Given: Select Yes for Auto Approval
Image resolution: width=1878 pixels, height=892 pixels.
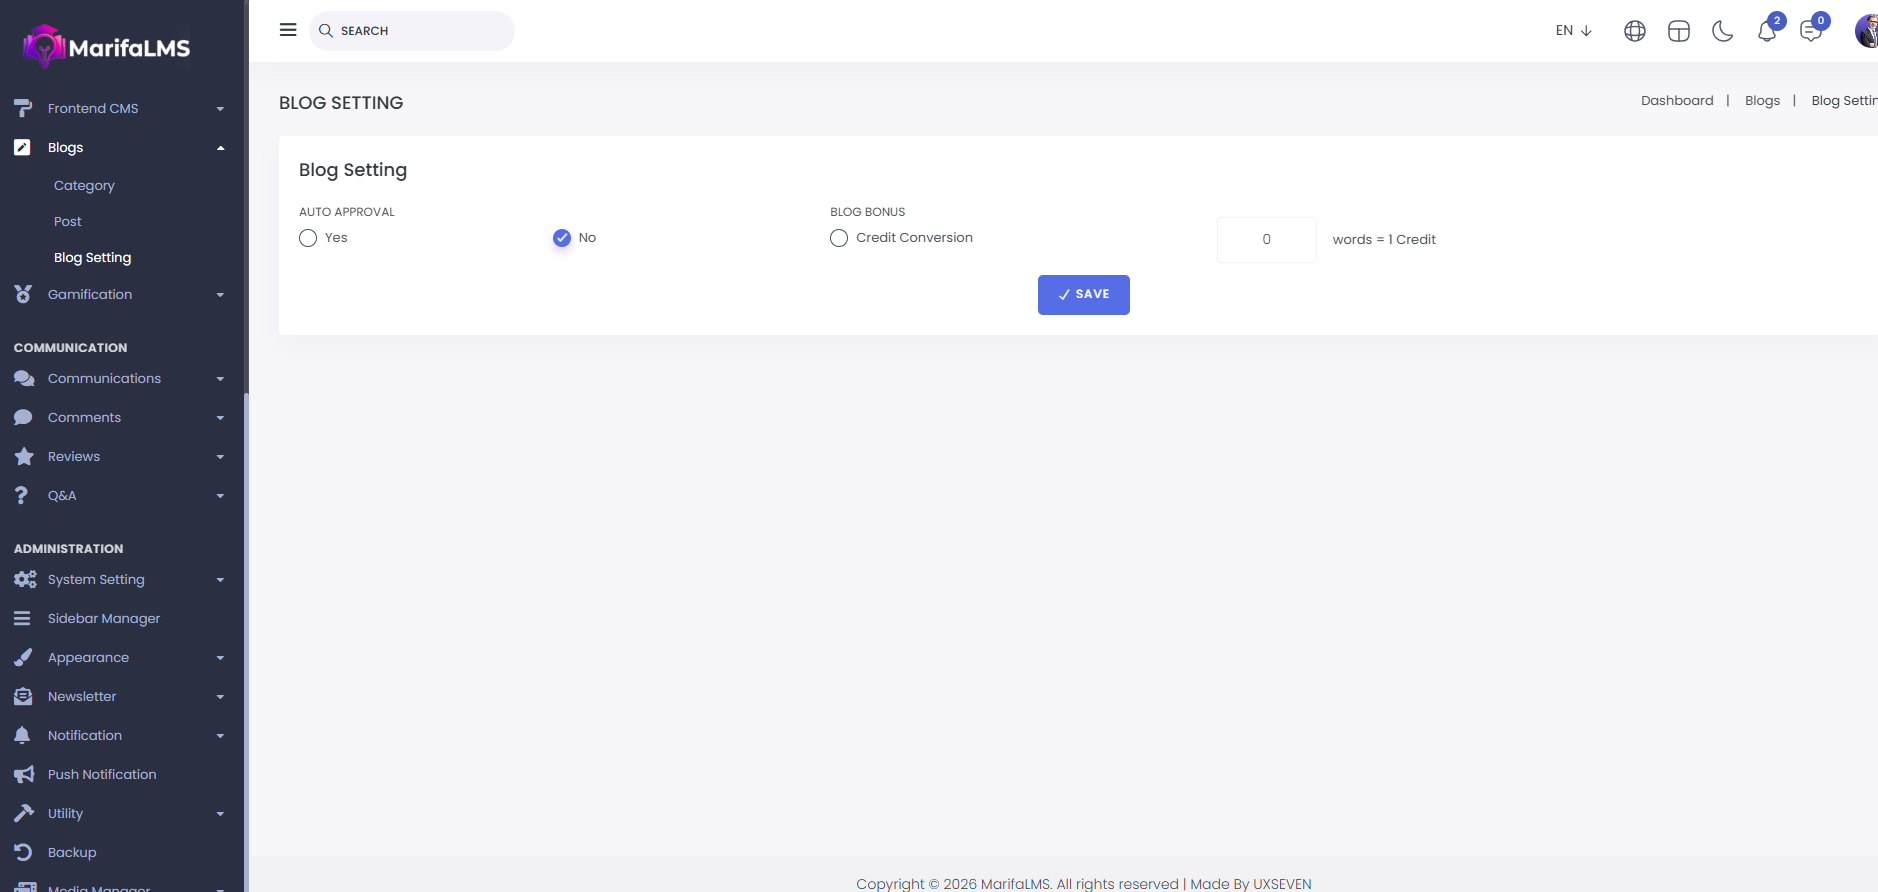Looking at the screenshot, I should point(308,238).
